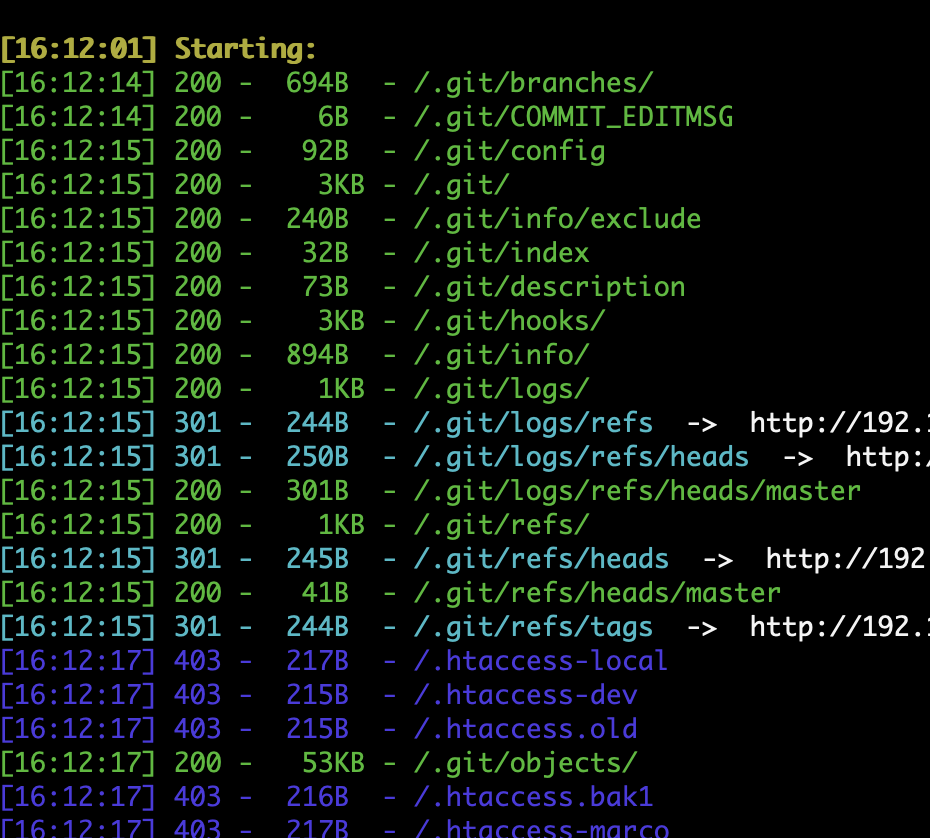The image size is (930, 838).
Task: Open the /.git/info/exclude entry
Action: (x=556, y=219)
